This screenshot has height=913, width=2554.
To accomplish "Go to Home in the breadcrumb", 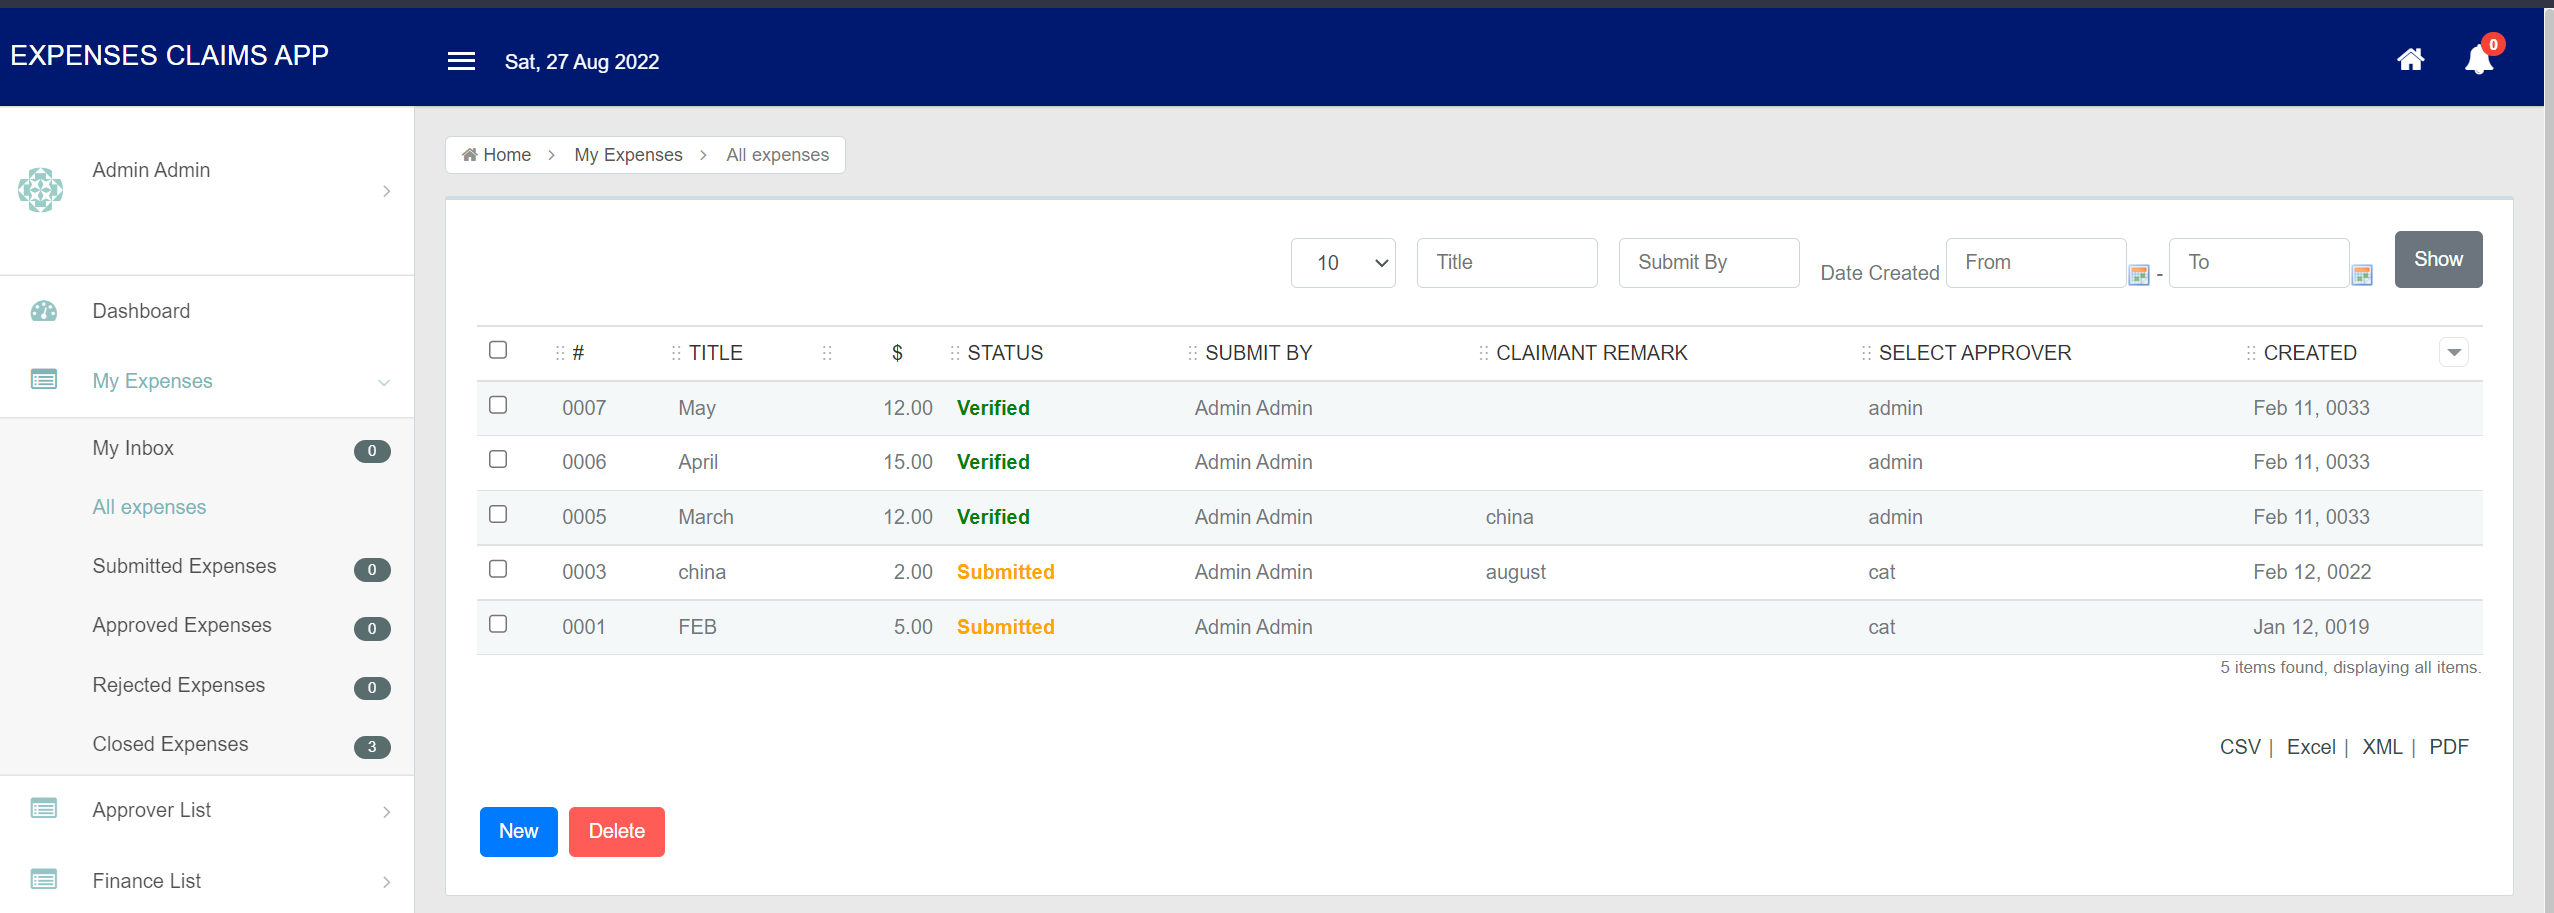I will coord(497,155).
